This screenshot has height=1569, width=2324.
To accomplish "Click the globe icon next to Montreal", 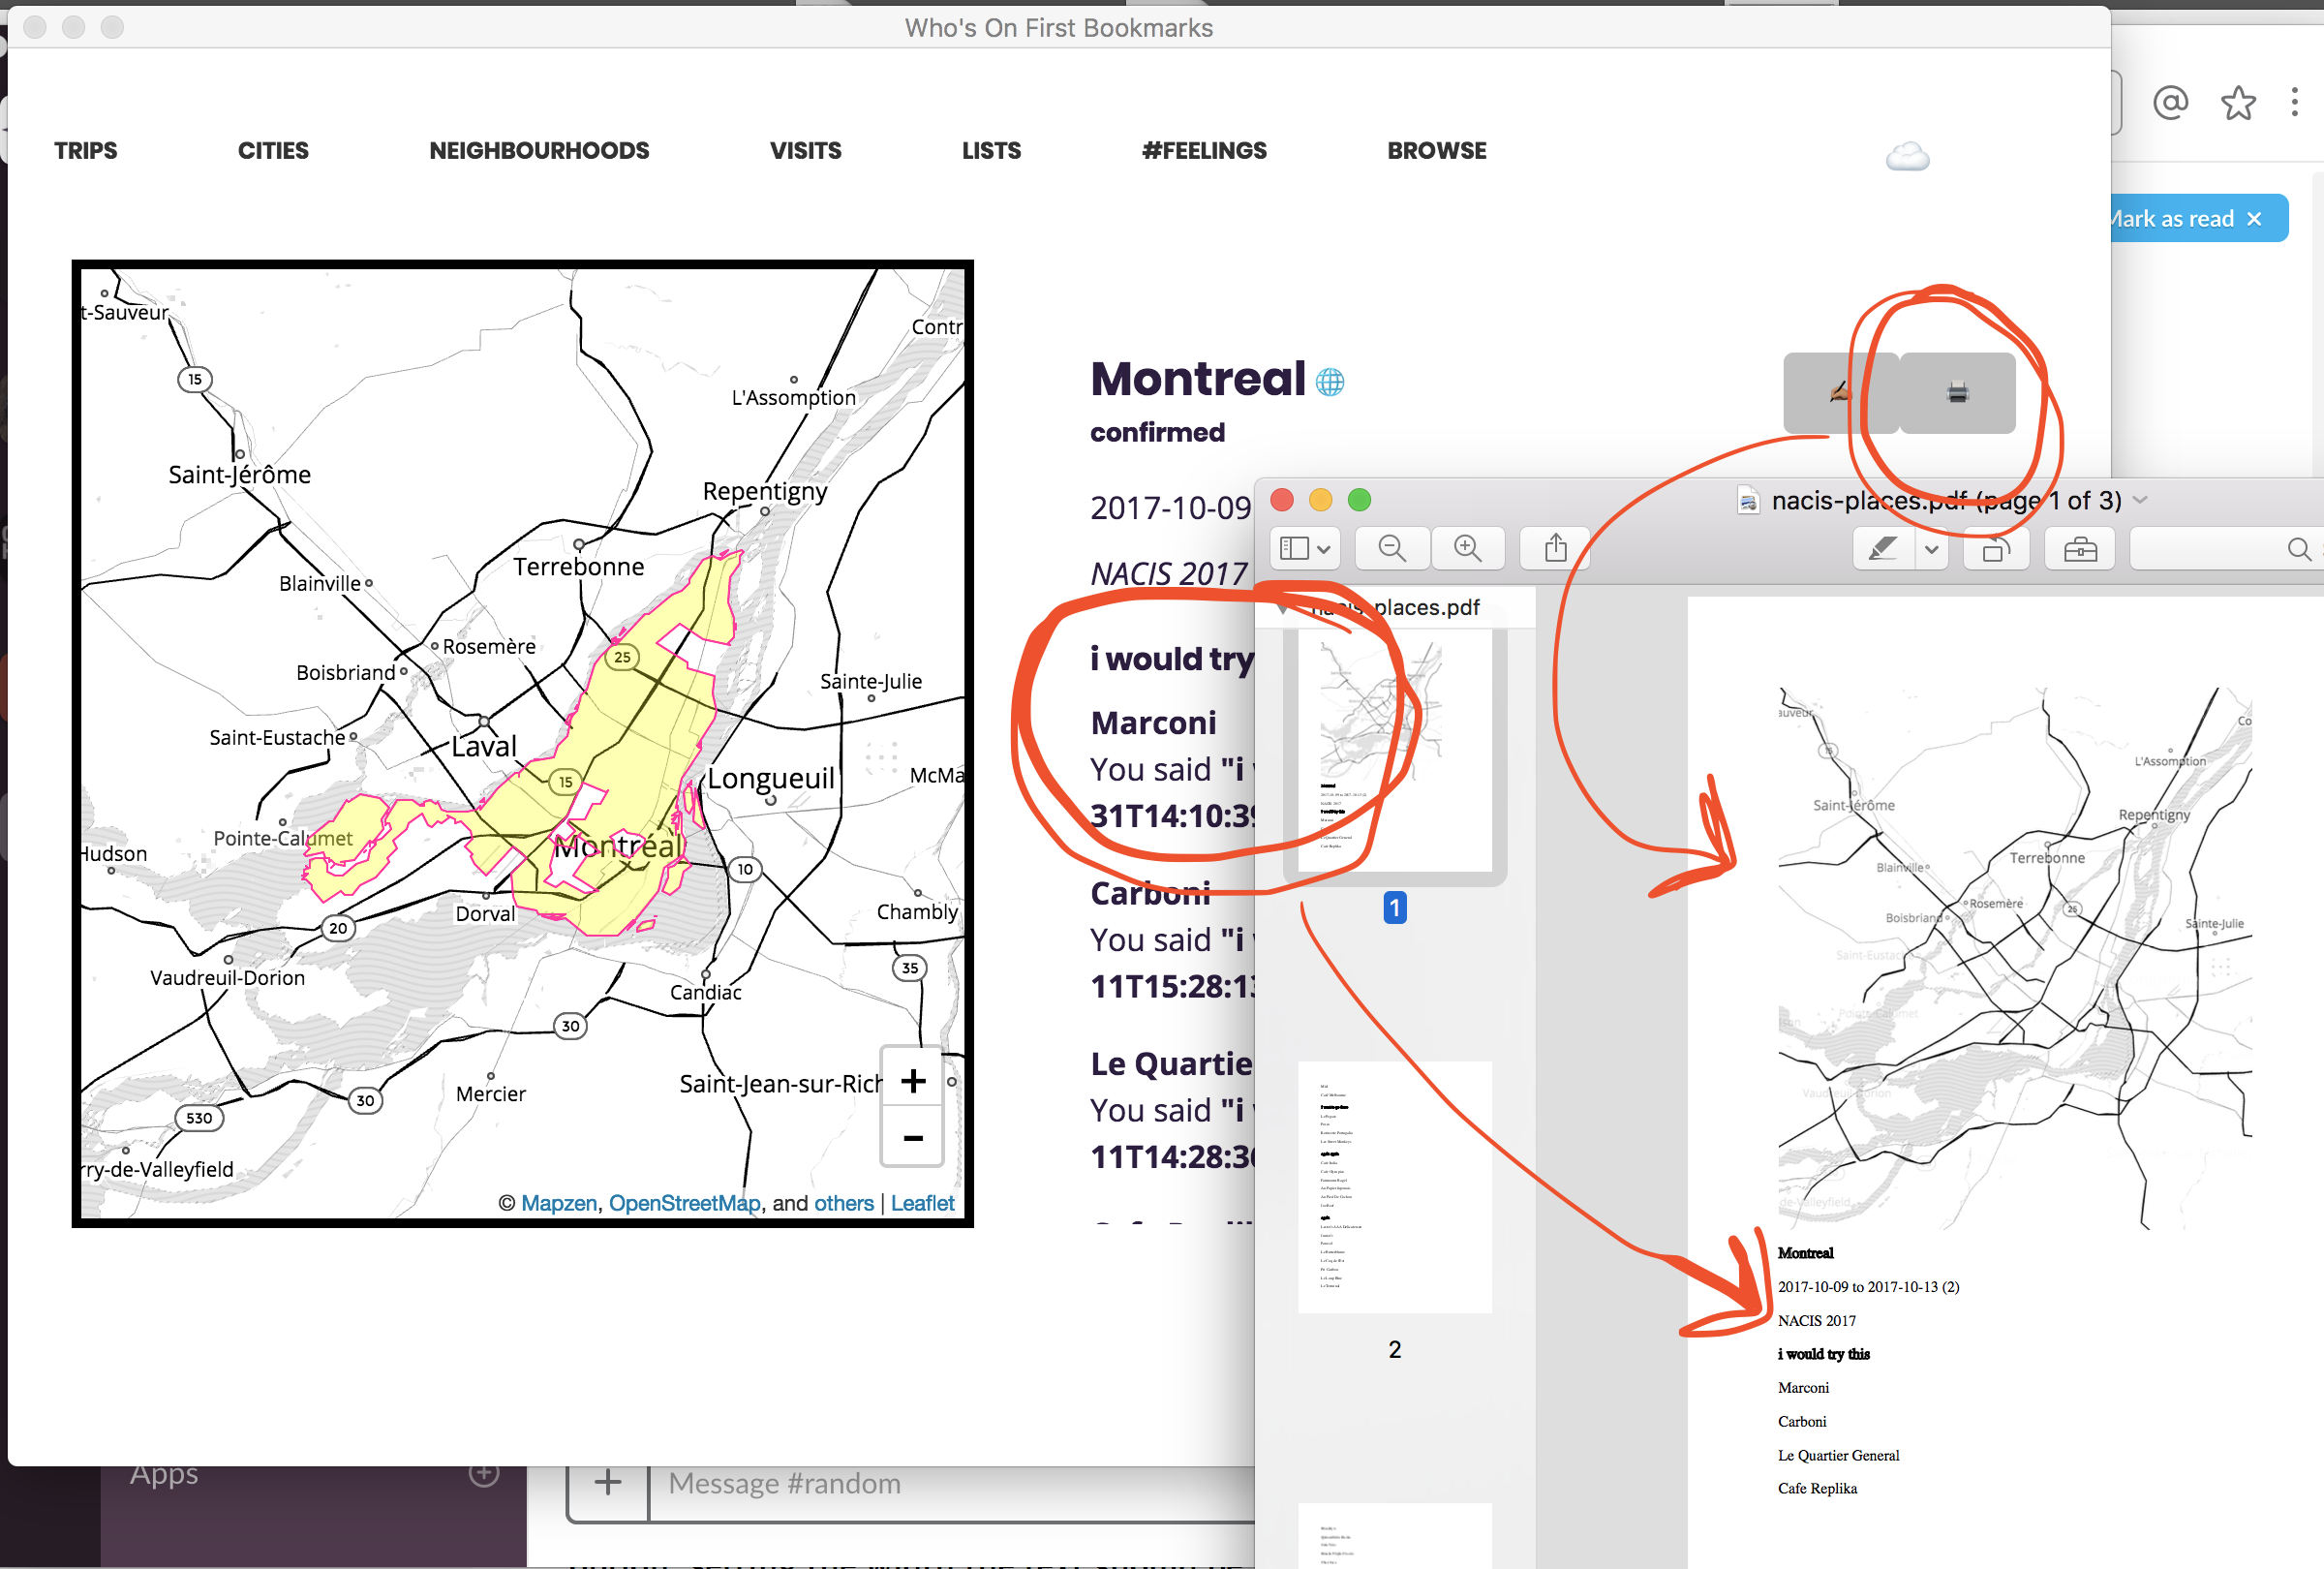I will tap(1330, 381).
